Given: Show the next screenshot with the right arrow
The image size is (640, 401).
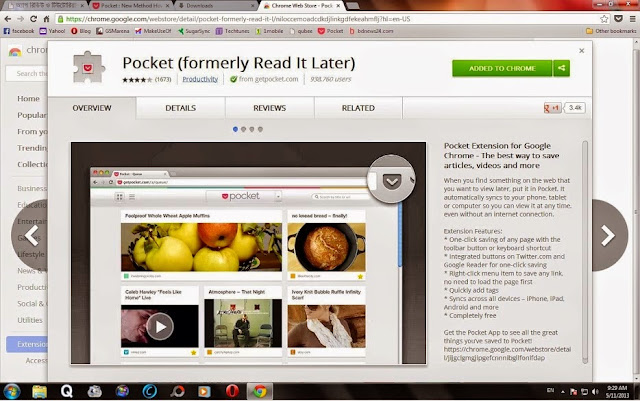Looking at the screenshot, I should coord(609,235).
